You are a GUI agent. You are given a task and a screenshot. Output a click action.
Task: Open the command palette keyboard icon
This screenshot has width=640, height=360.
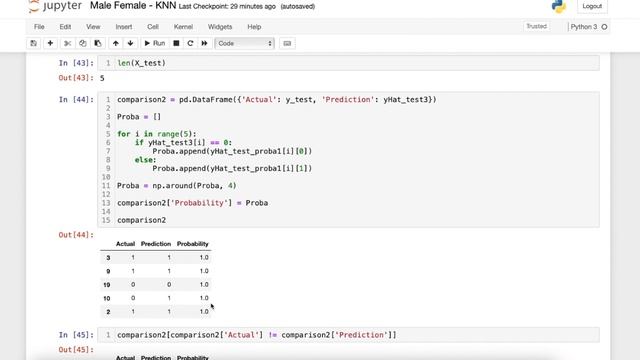click(287, 43)
